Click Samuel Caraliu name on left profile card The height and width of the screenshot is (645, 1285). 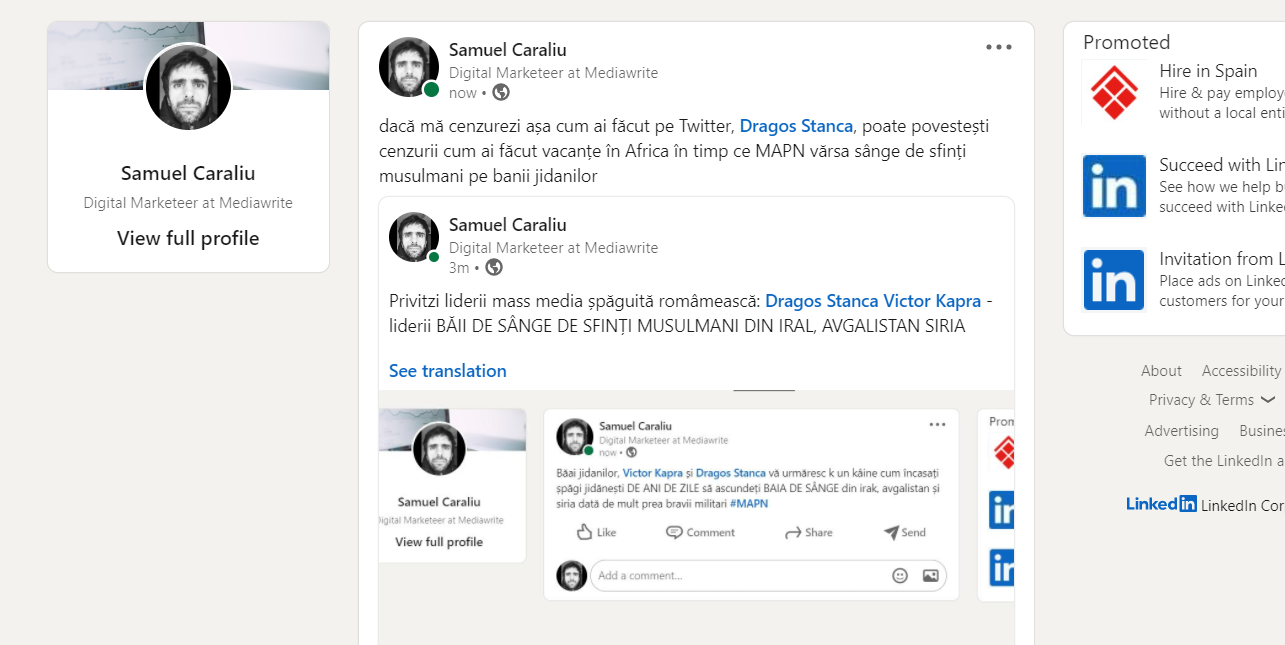pyautogui.click(x=188, y=173)
